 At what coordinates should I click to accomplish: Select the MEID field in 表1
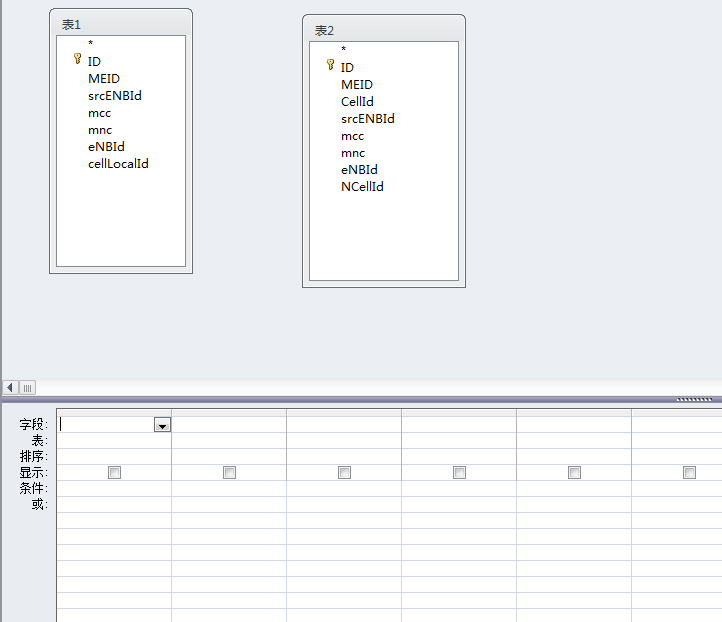(x=104, y=79)
